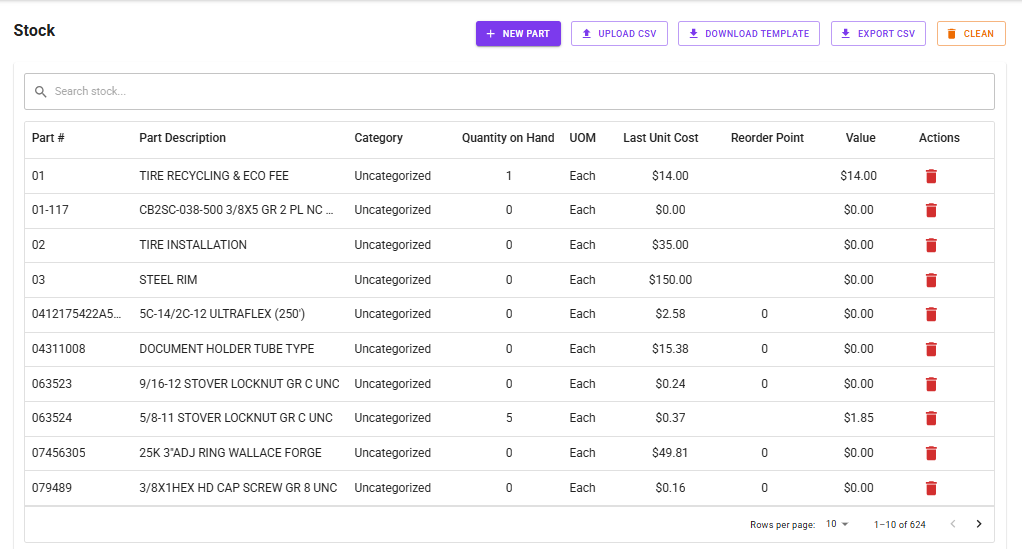Delete the 3/8X1HEX HD CAP SCREW row
The height and width of the screenshot is (549, 1022).
click(x=931, y=488)
